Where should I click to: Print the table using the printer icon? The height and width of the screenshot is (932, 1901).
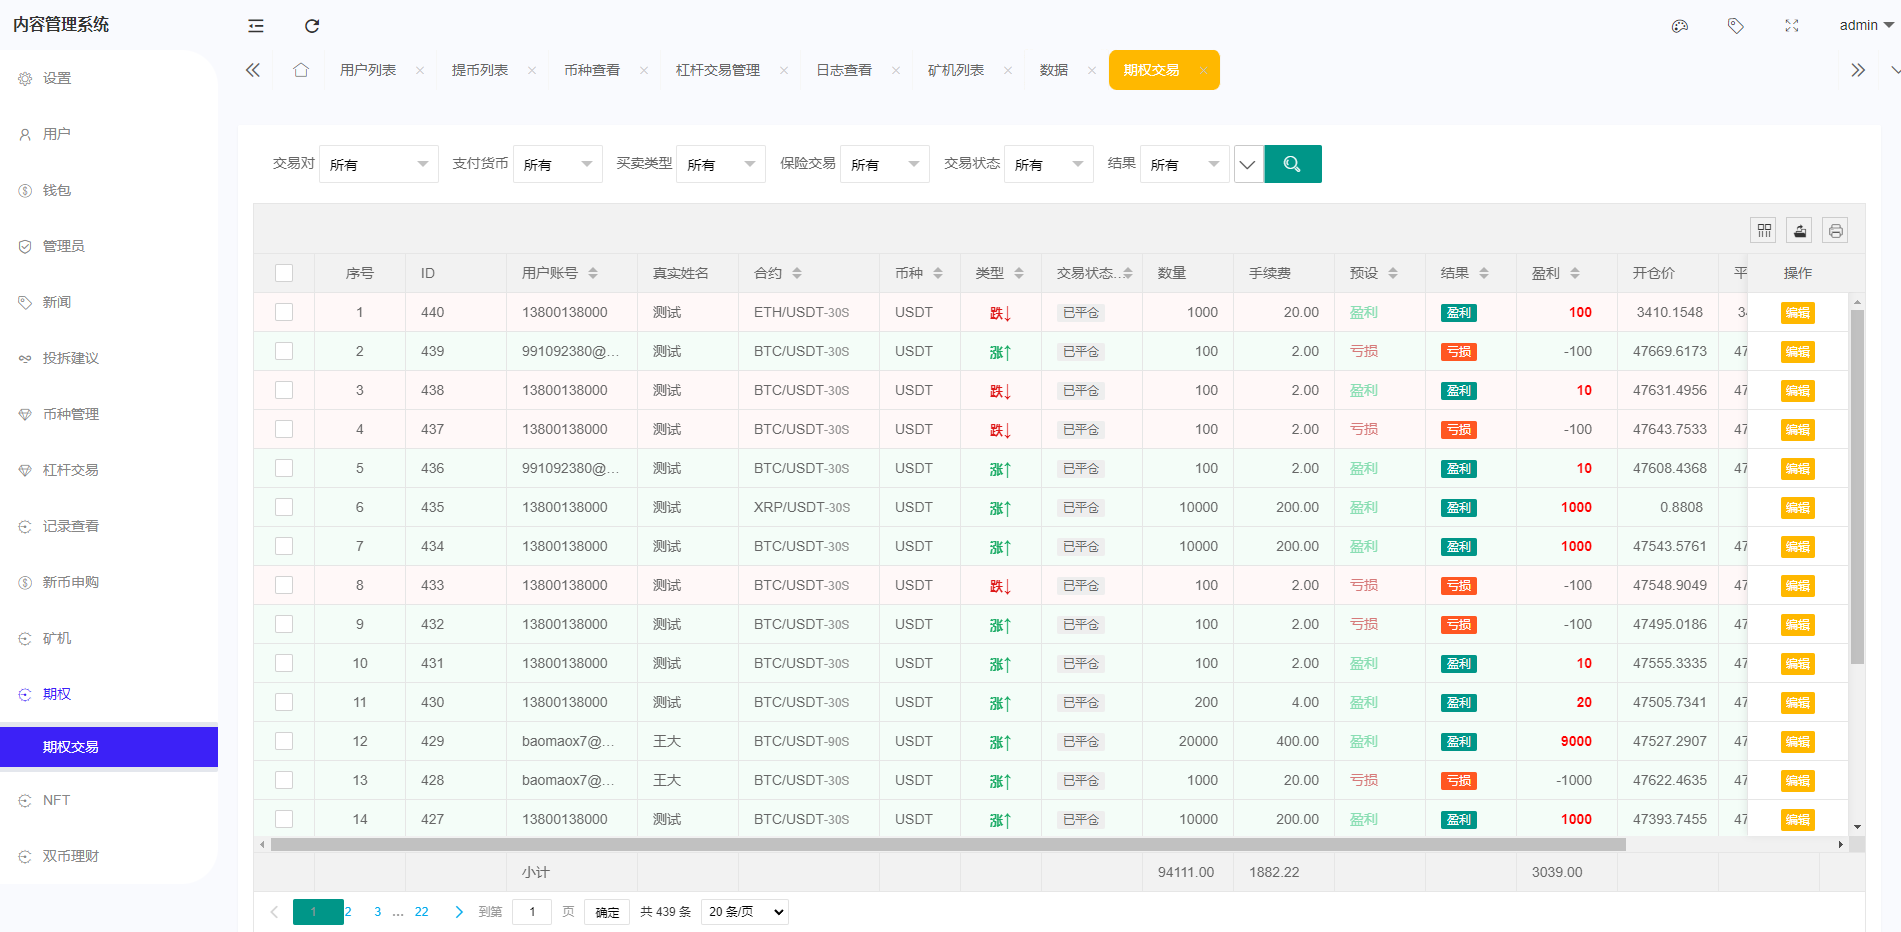1835,230
